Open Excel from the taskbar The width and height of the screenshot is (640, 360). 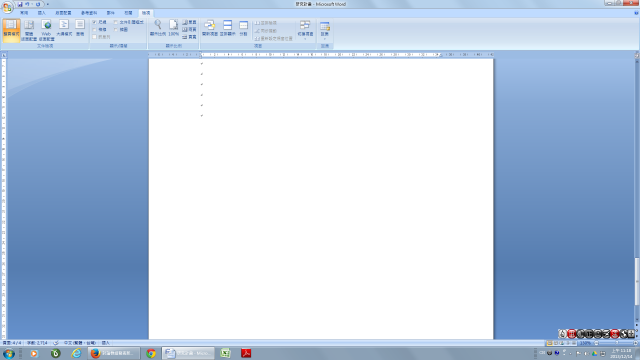225,353
